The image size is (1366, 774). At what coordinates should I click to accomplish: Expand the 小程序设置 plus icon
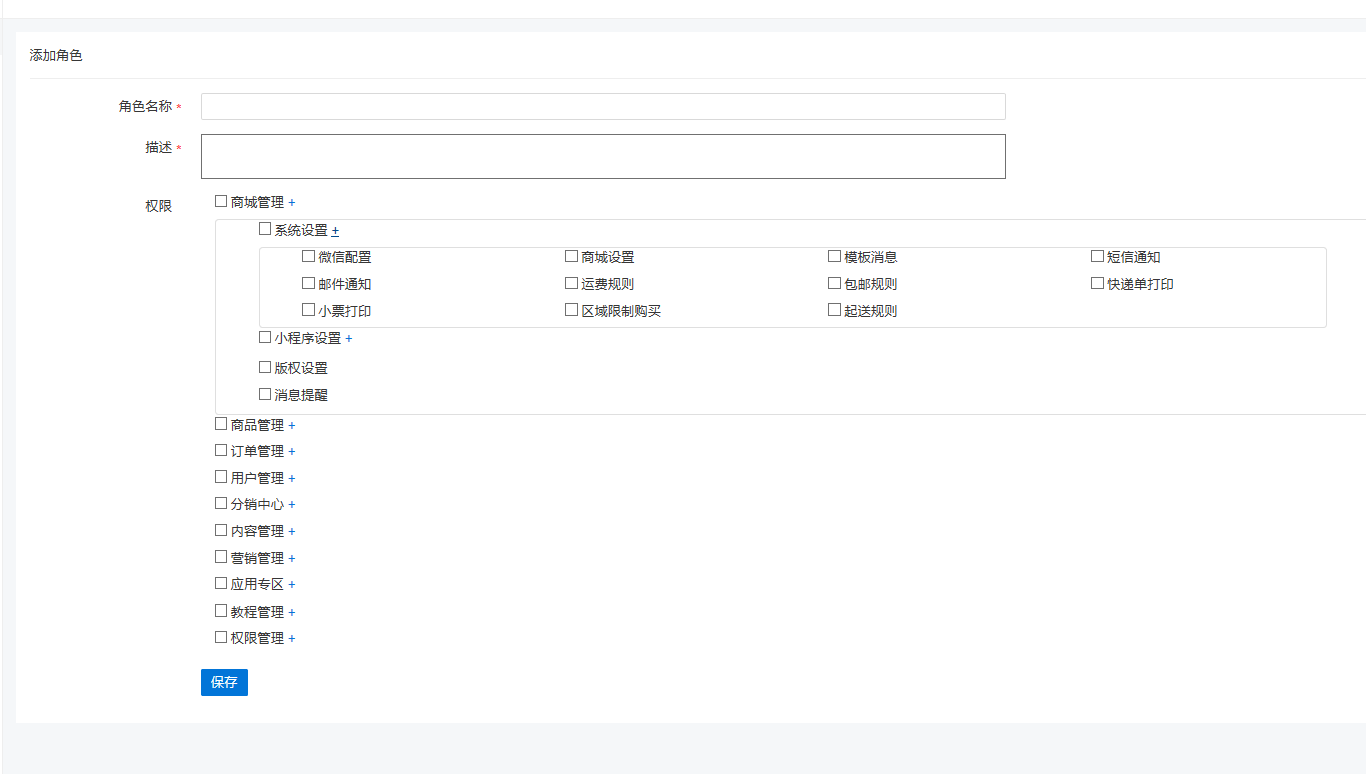click(x=349, y=339)
